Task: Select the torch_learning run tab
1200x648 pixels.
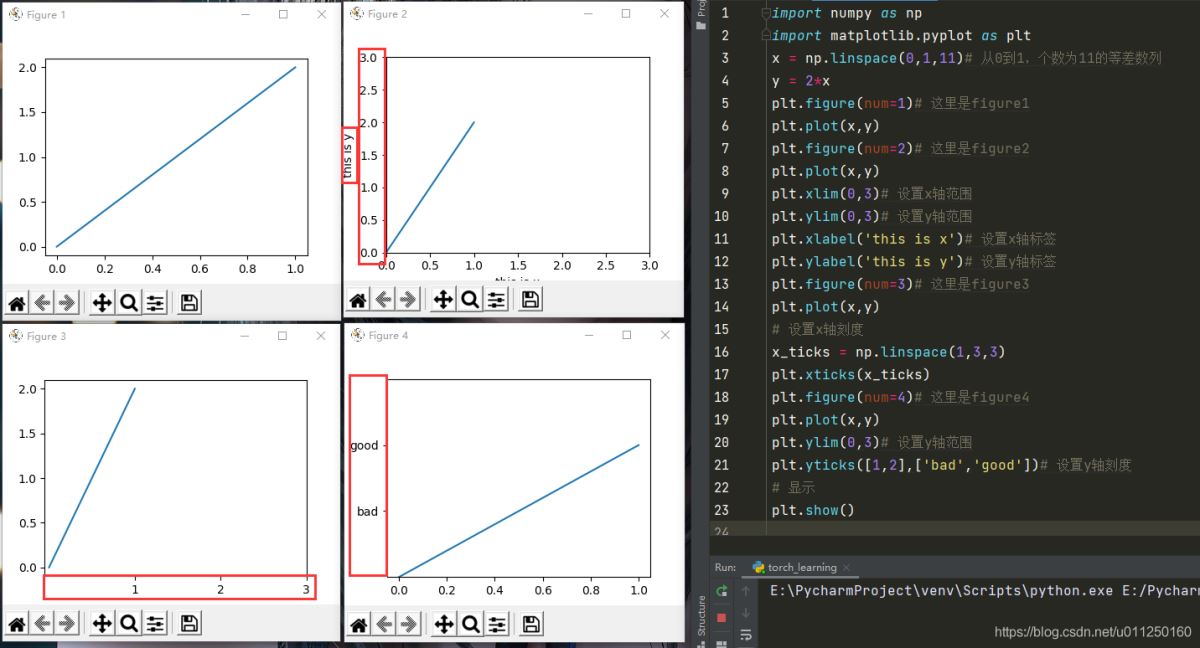Action: click(x=802, y=567)
